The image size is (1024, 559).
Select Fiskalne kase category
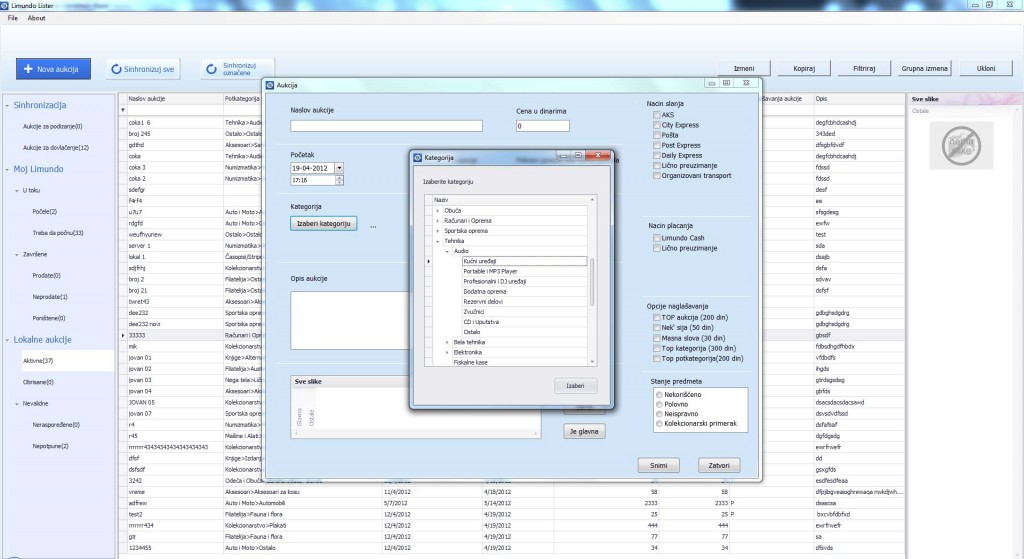pos(471,362)
